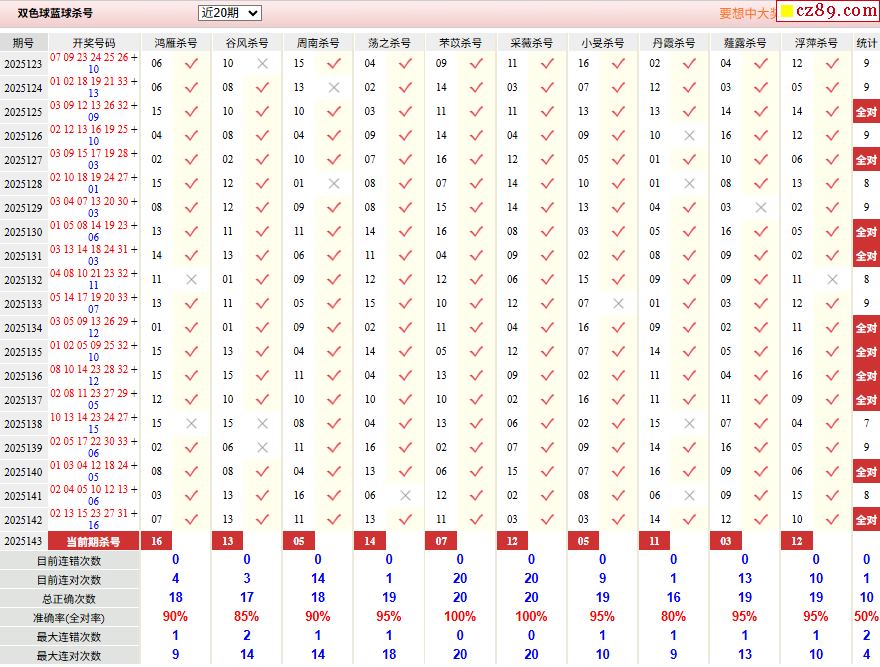880x667 pixels.
Task: Select the 鸿雁杀号 column header
Action: tap(176, 43)
